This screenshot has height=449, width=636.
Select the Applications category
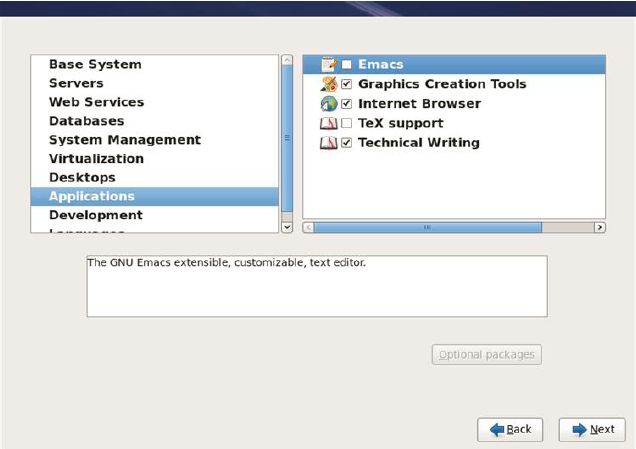155,196
